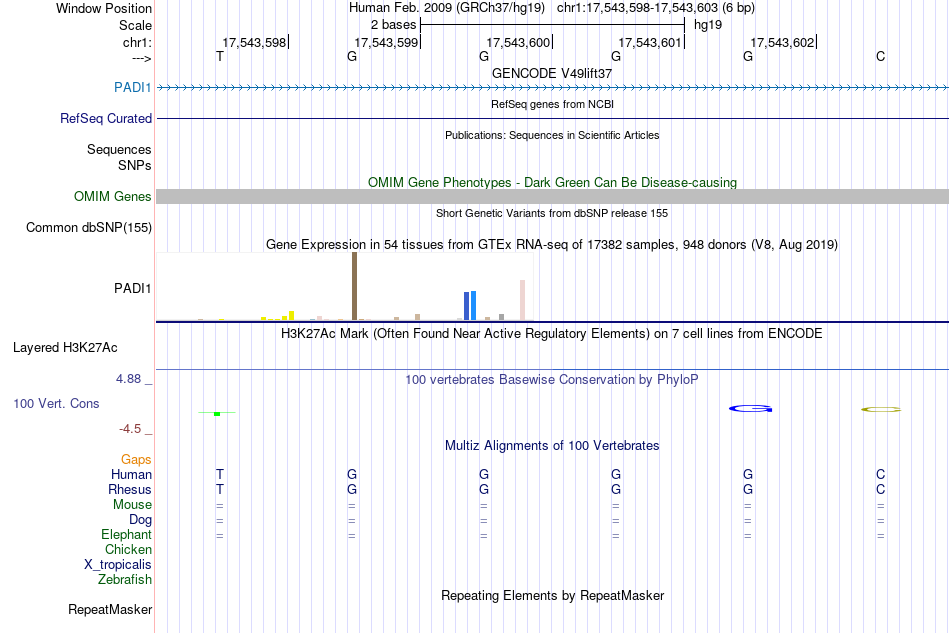
Task: Open the RefSeq Curated track label
Action: pyautogui.click(x=105, y=118)
